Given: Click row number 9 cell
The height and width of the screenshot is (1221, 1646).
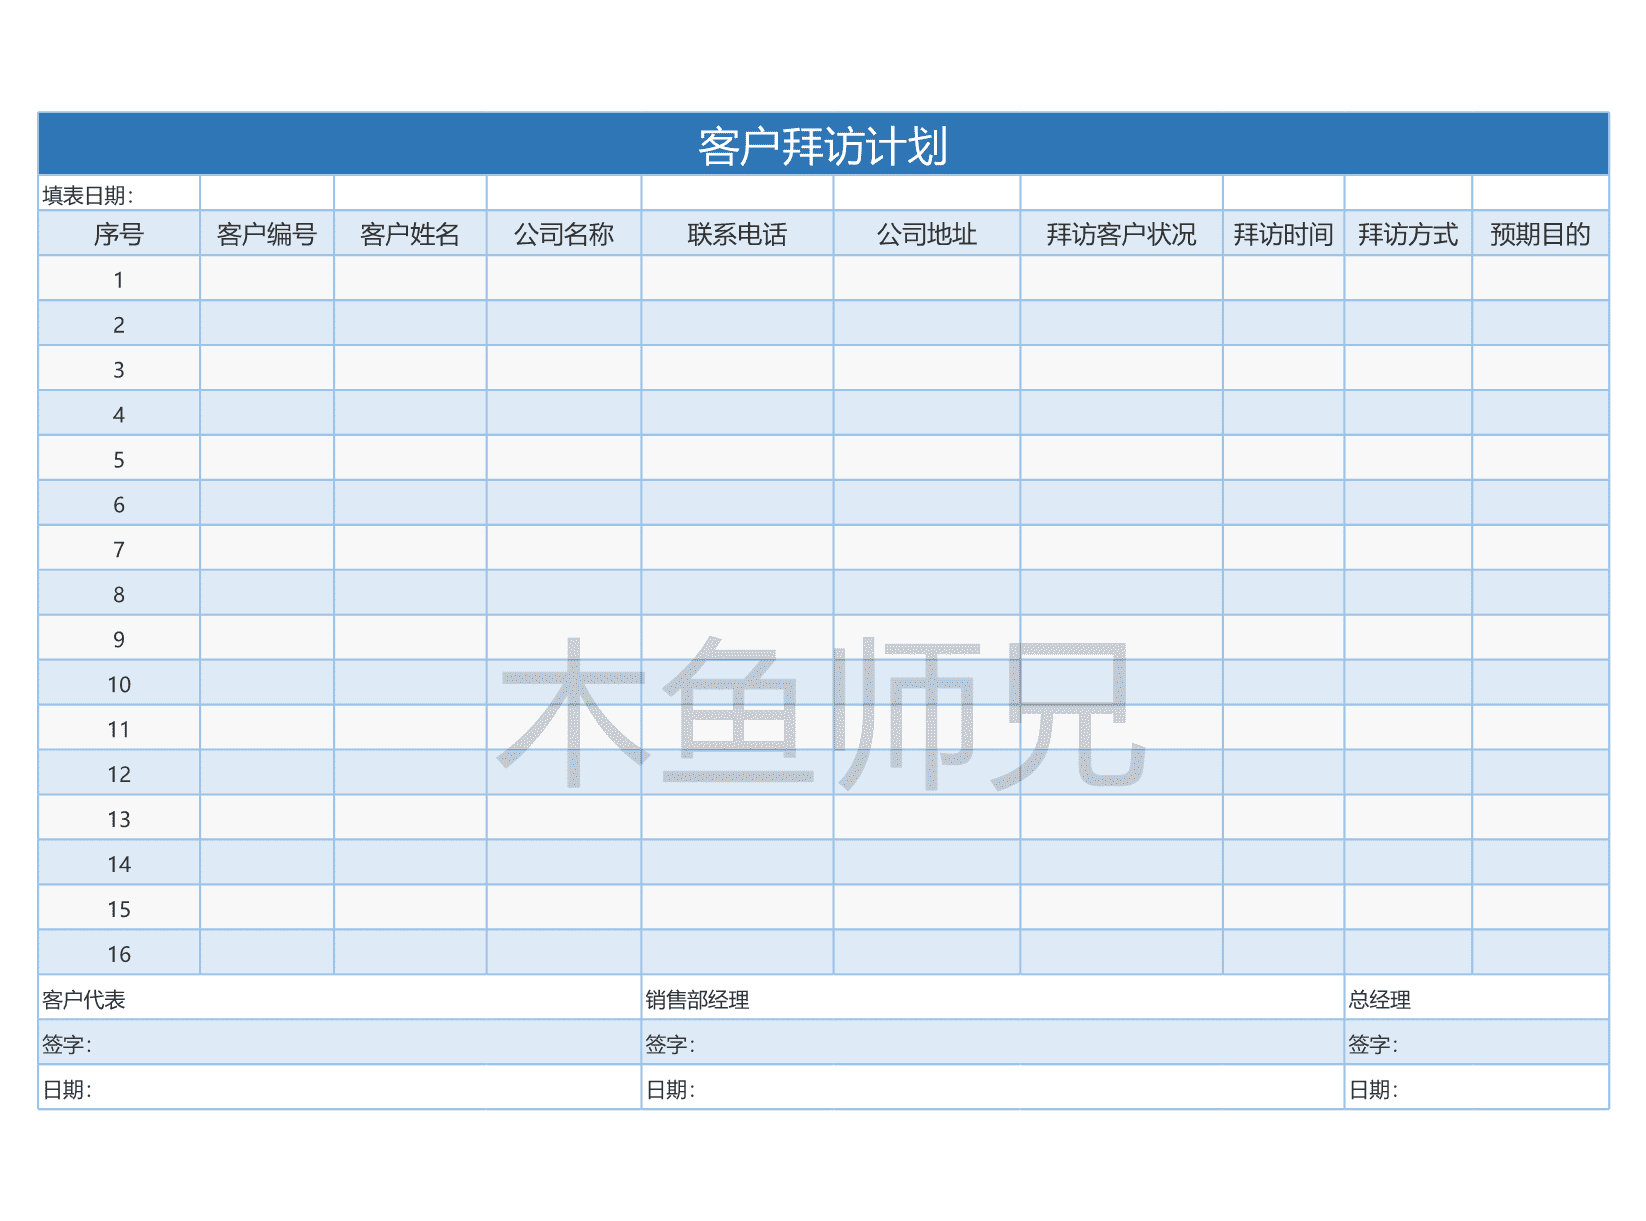Looking at the screenshot, I should (x=119, y=638).
